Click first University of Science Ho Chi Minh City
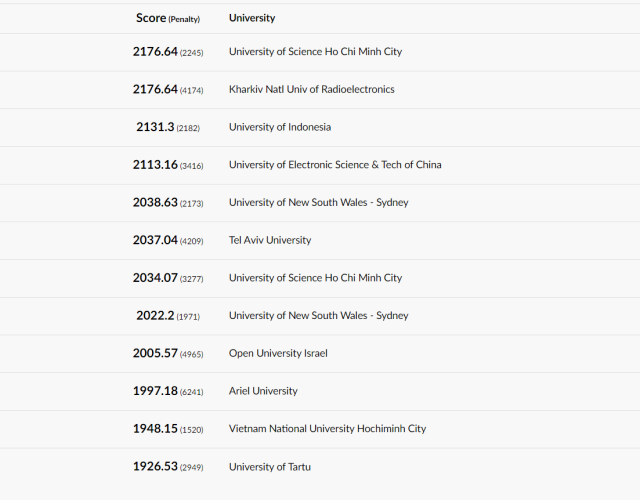 tap(315, 51)
